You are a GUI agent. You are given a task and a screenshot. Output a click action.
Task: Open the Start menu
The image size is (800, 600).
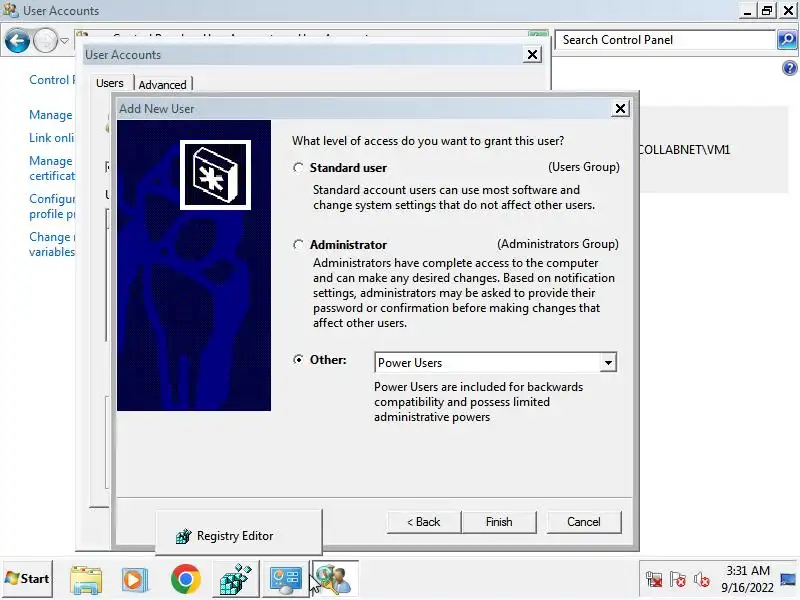click(28, 579)
